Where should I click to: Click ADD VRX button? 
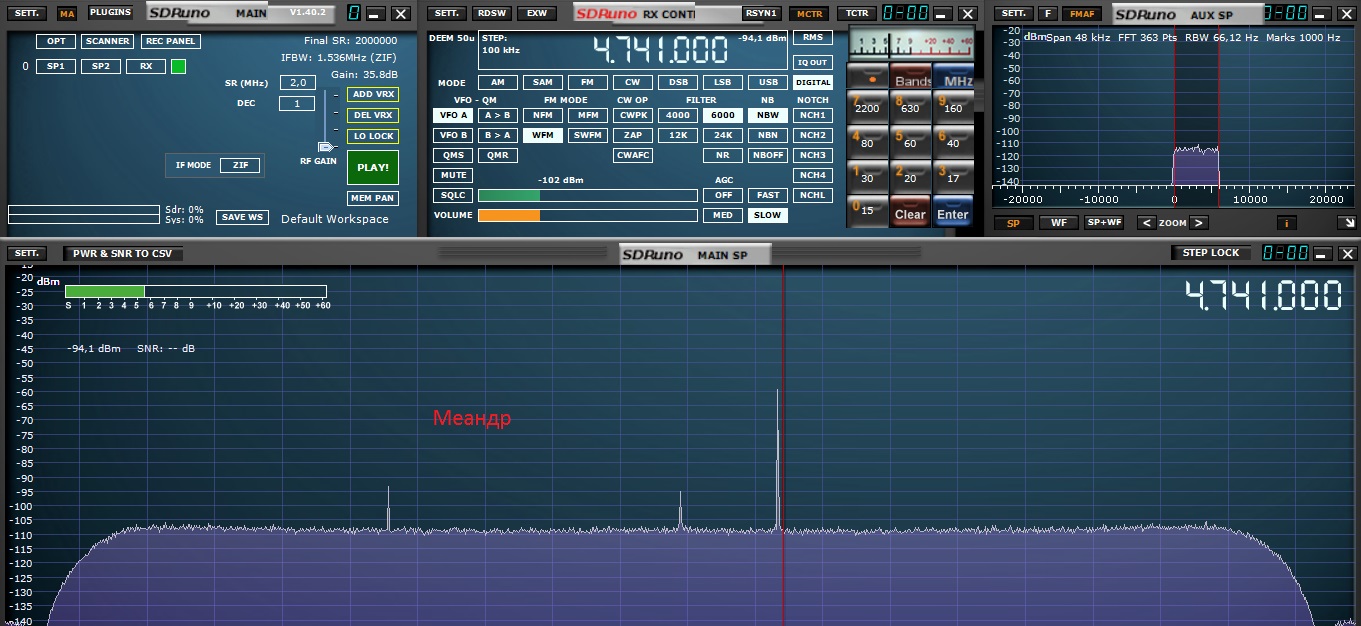click(372, 94)
